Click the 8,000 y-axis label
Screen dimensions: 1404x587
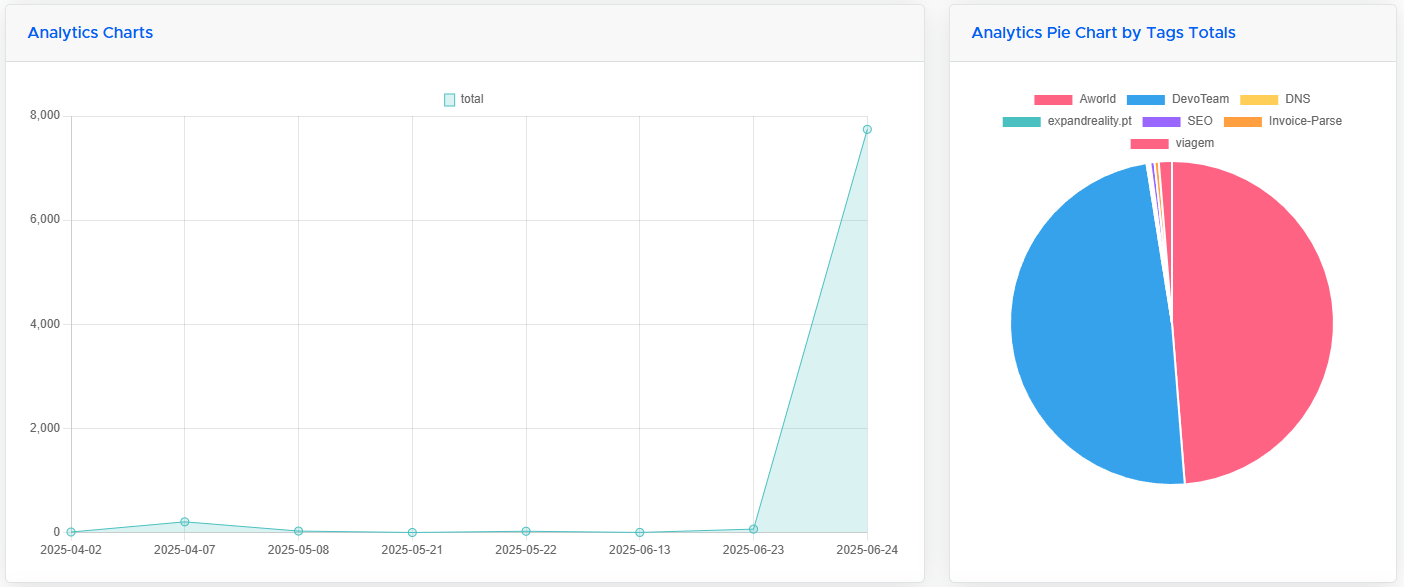point(45,116)
